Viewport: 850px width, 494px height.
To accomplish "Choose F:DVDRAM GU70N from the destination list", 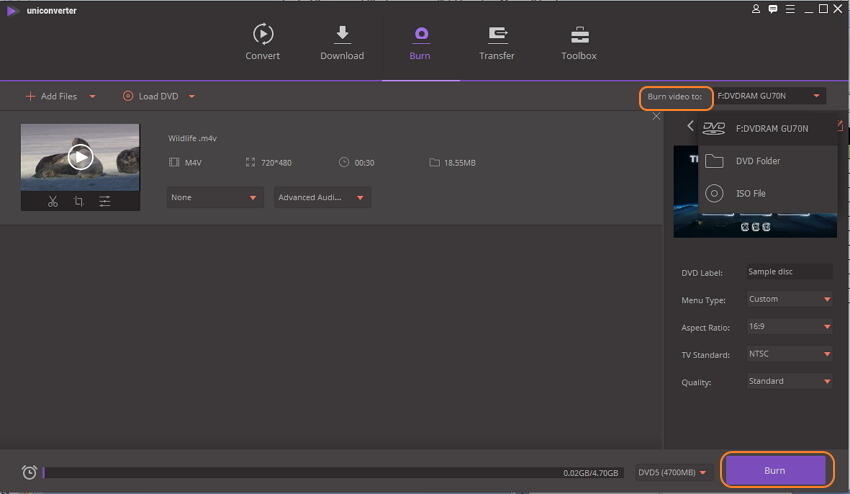I will [x=769, y=129].
